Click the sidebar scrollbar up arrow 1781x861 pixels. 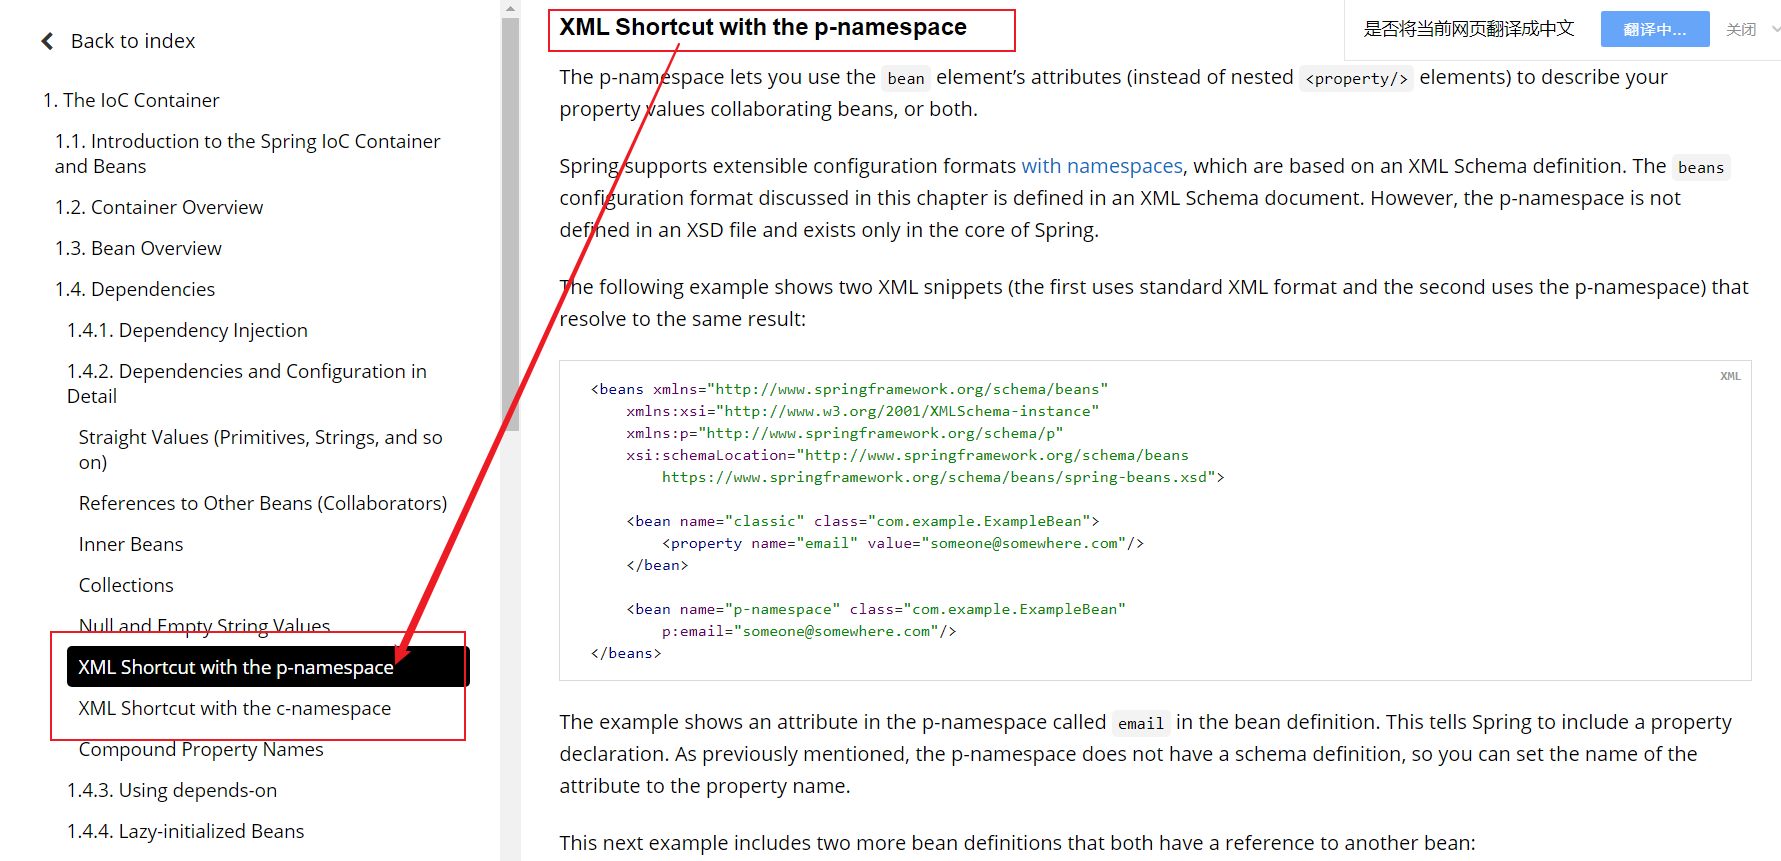(511, 9)
